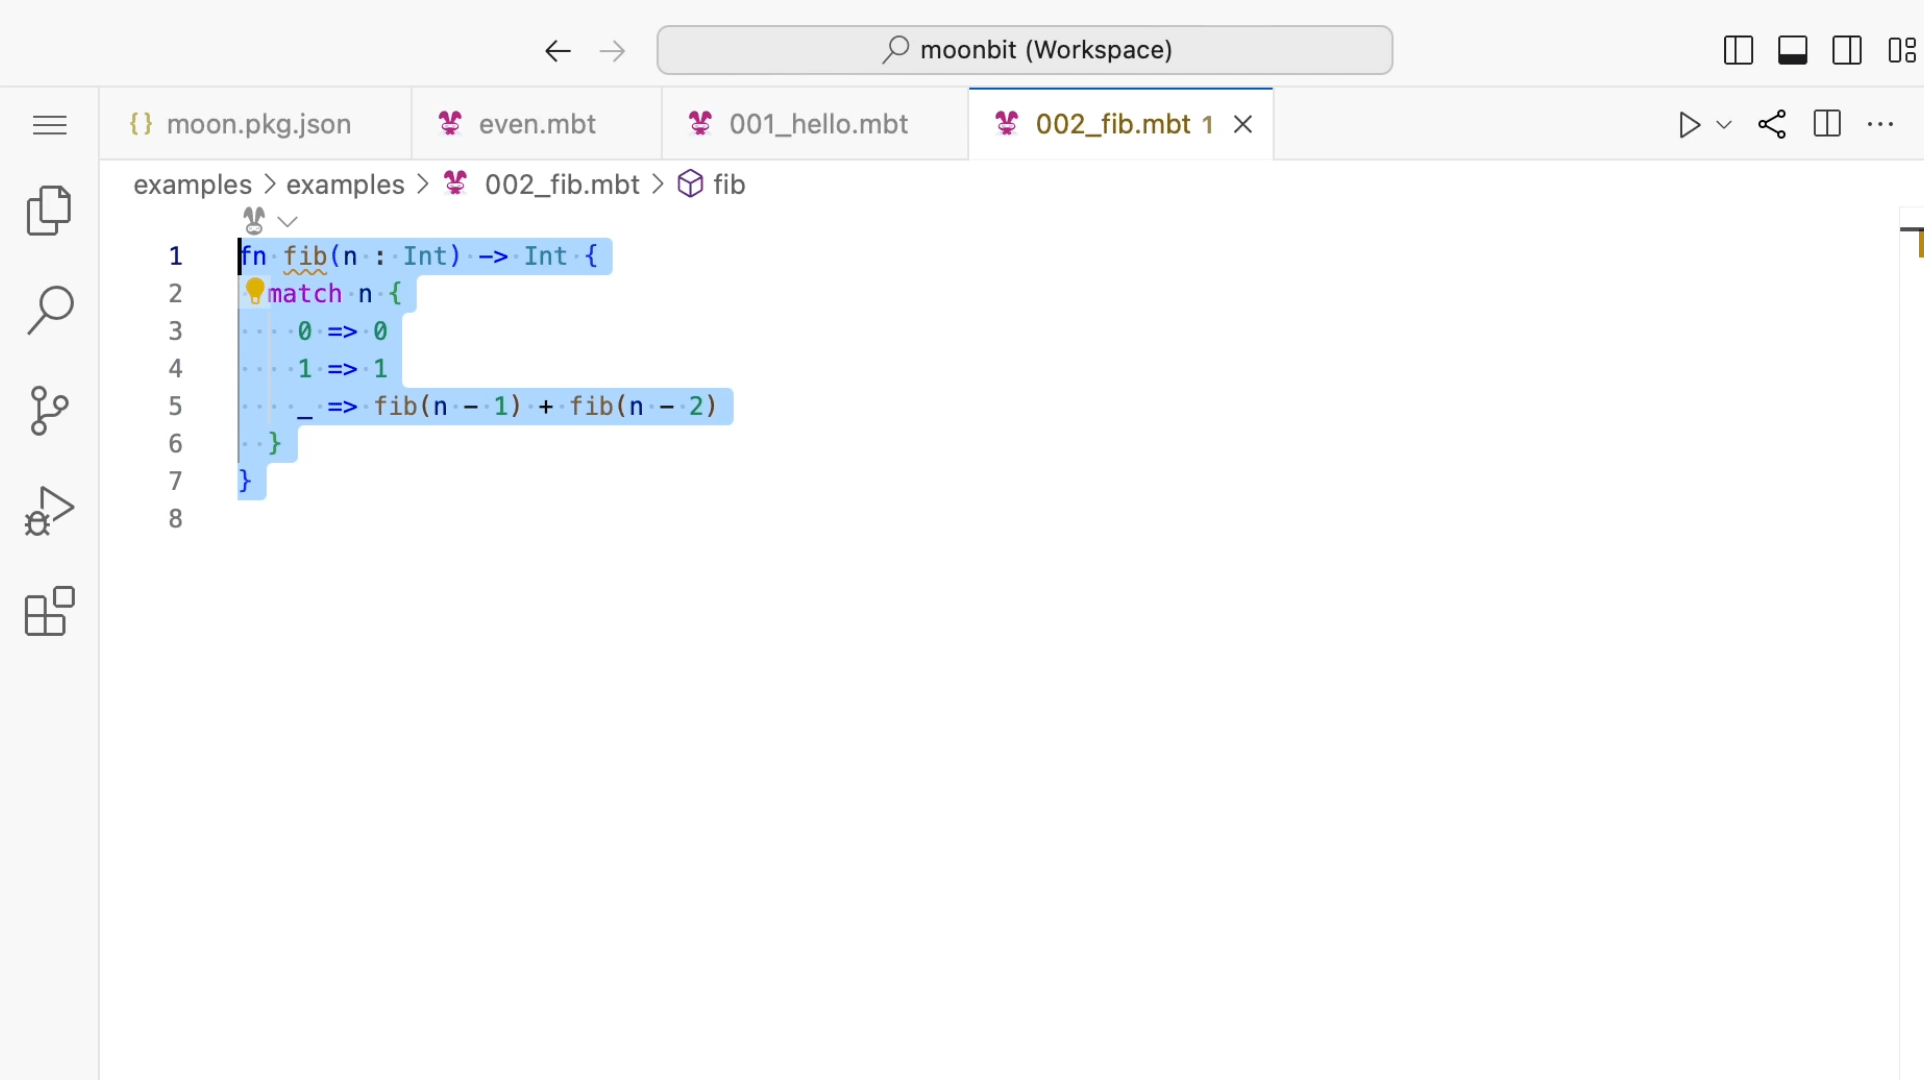Viewport: 1924px width, 1080px height.
Task: Toggle the bottom panel visibility
Action: pyautogui.click(x=1791, y=49)
